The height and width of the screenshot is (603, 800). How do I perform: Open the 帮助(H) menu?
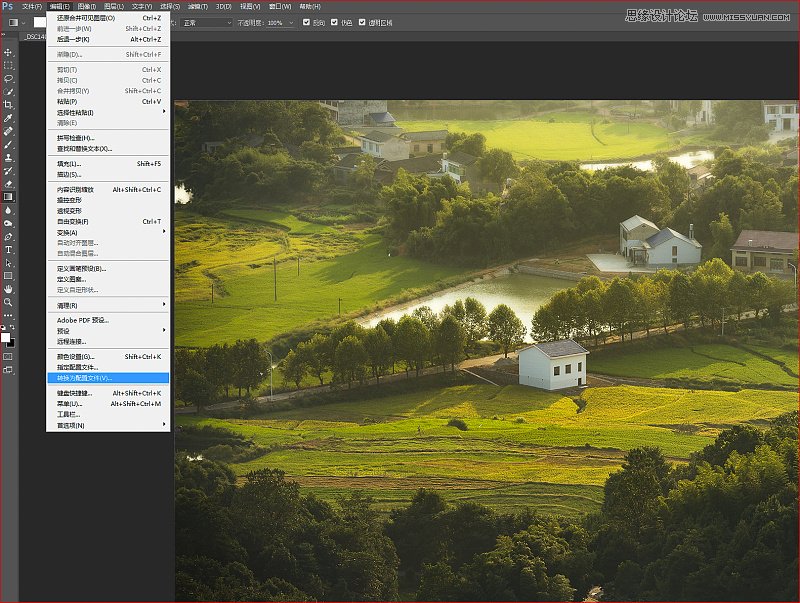pos(310,7)
